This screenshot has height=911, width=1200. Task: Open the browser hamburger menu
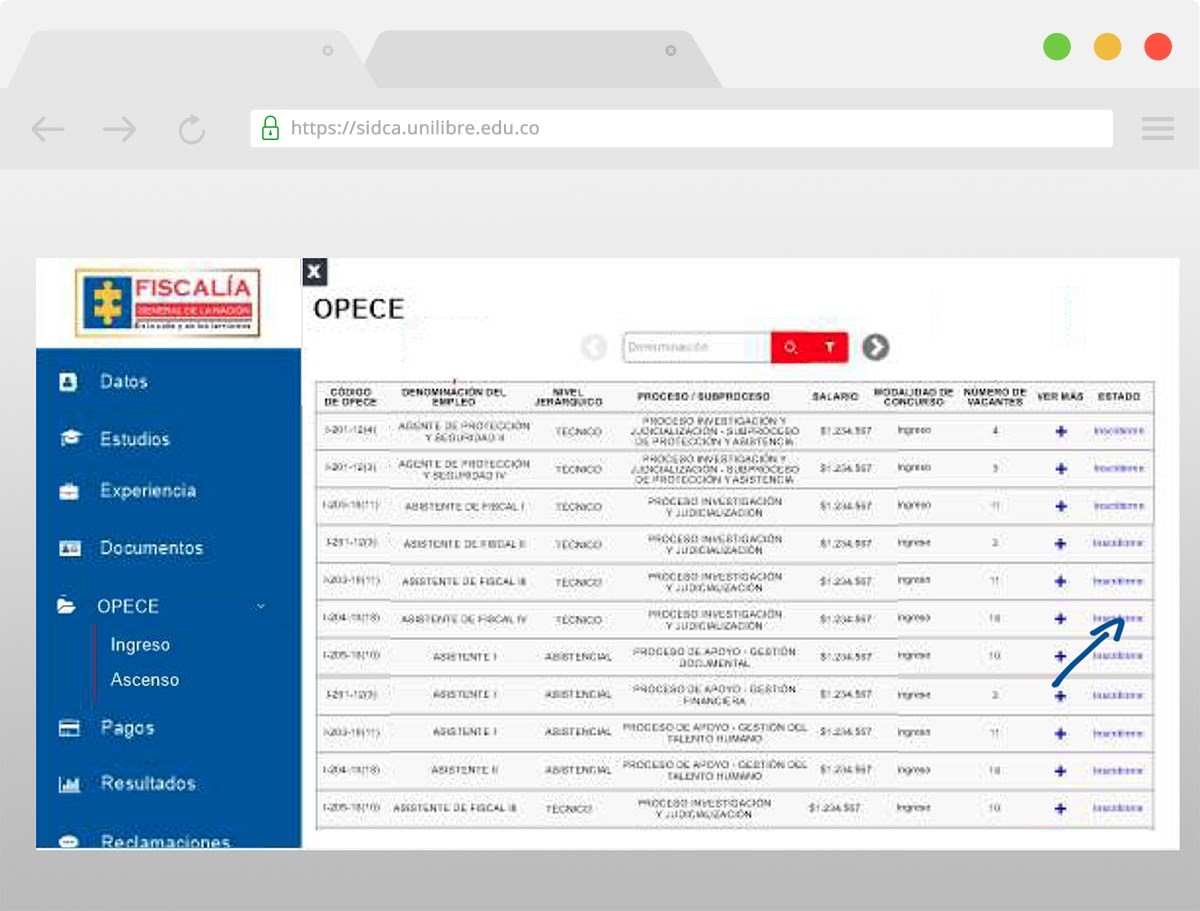1157,129
